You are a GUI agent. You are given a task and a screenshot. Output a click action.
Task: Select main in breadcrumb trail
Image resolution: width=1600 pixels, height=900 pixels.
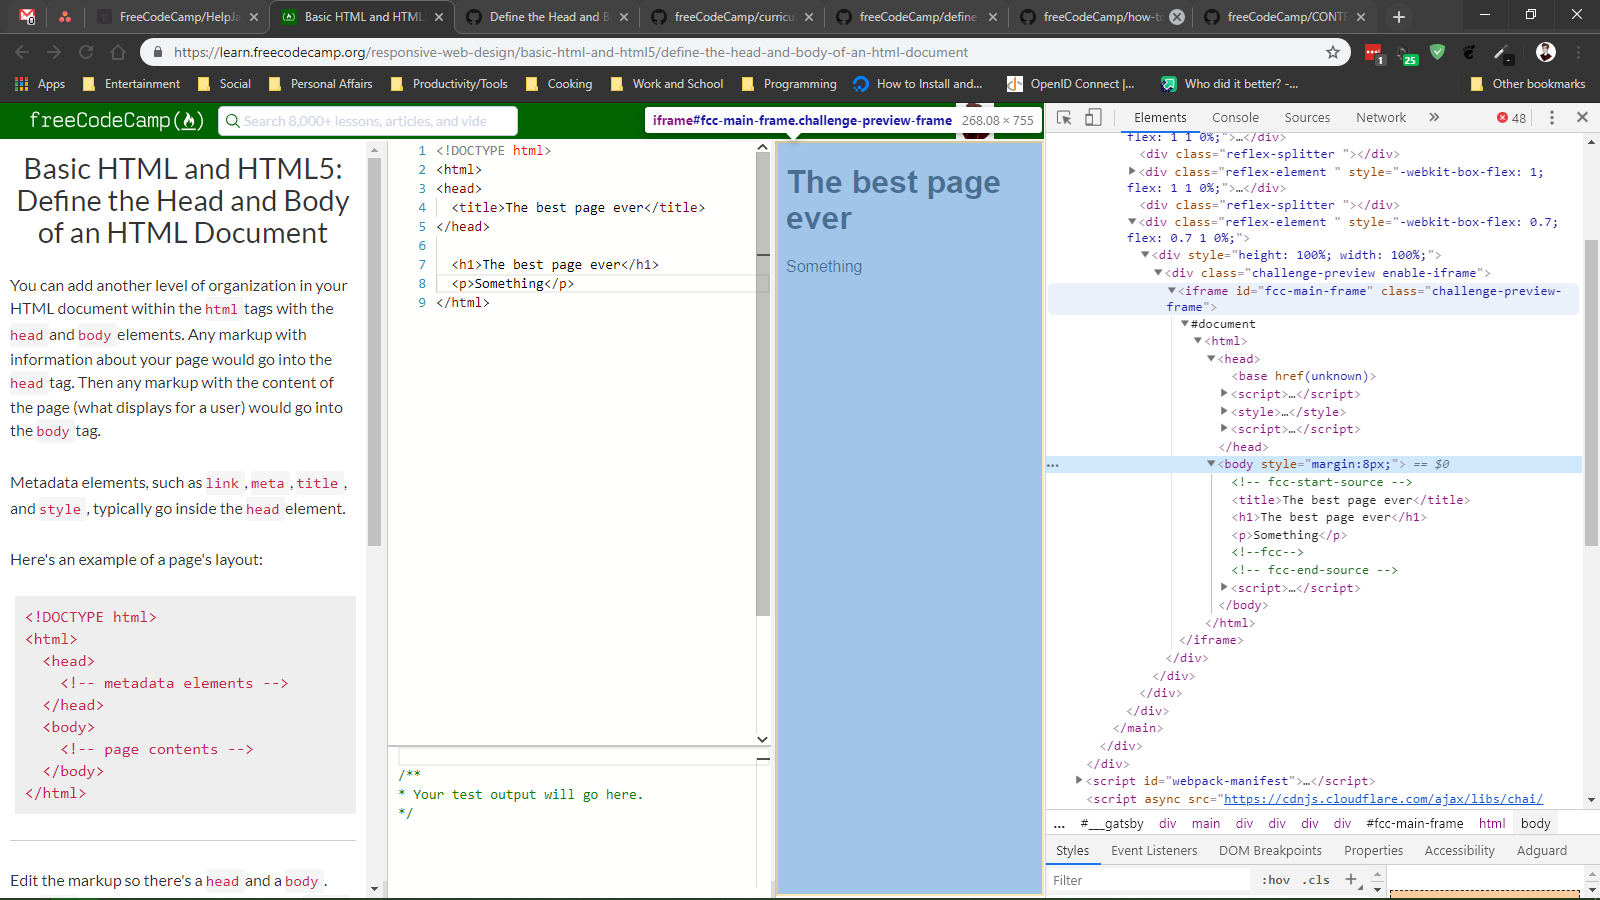coord(1206,824)
